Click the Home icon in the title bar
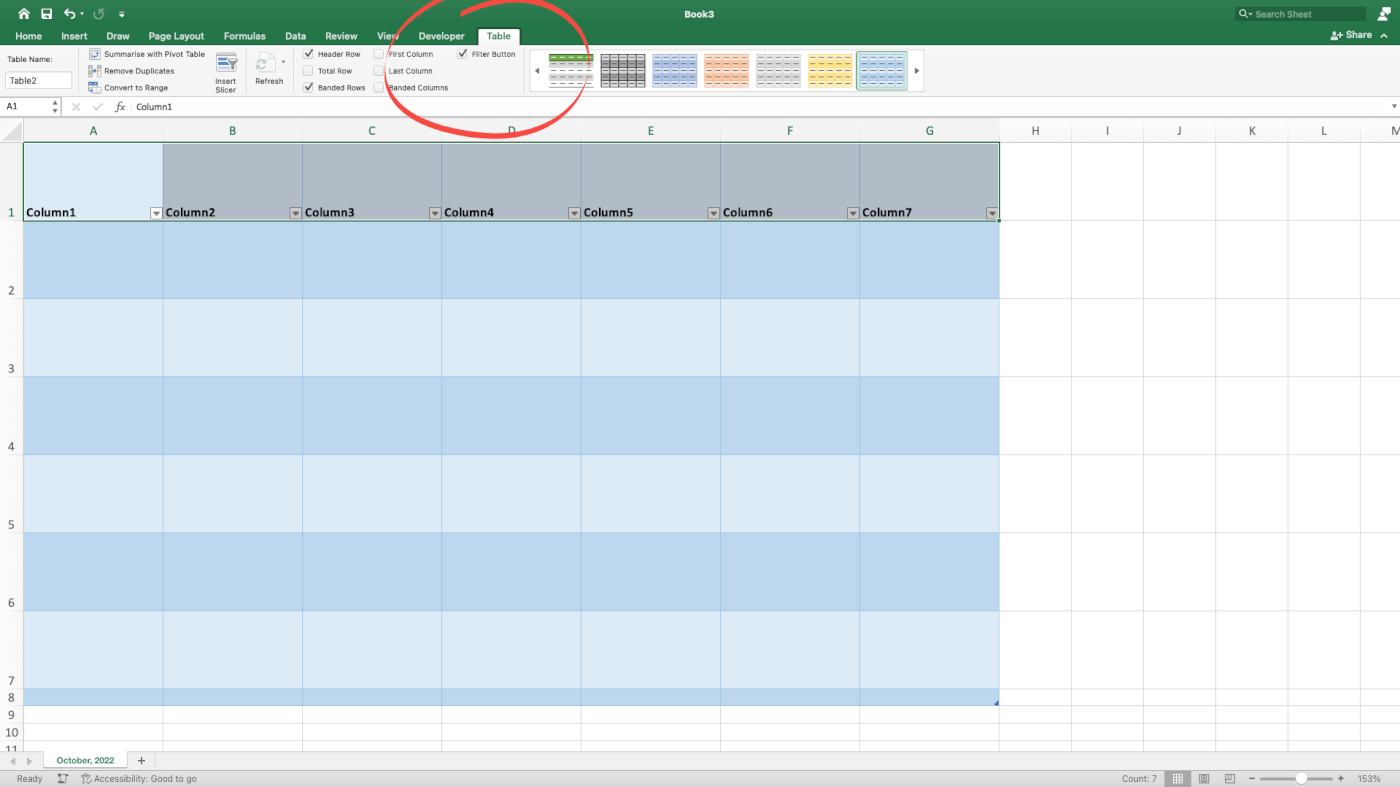The height and width of the screenshot is (787, 1400). (23, 13)
